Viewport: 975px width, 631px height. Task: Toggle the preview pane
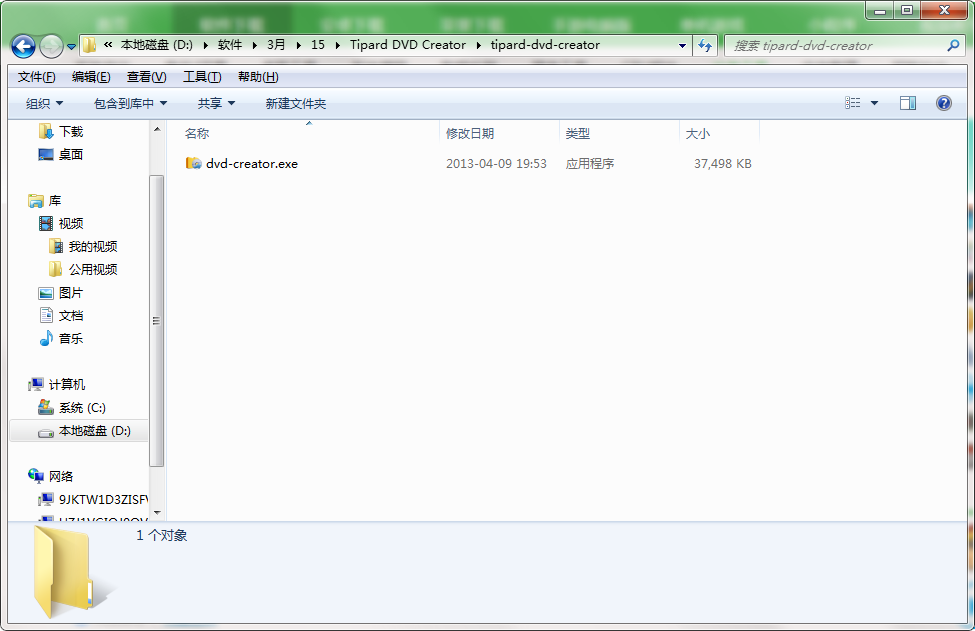coord(908,103)
